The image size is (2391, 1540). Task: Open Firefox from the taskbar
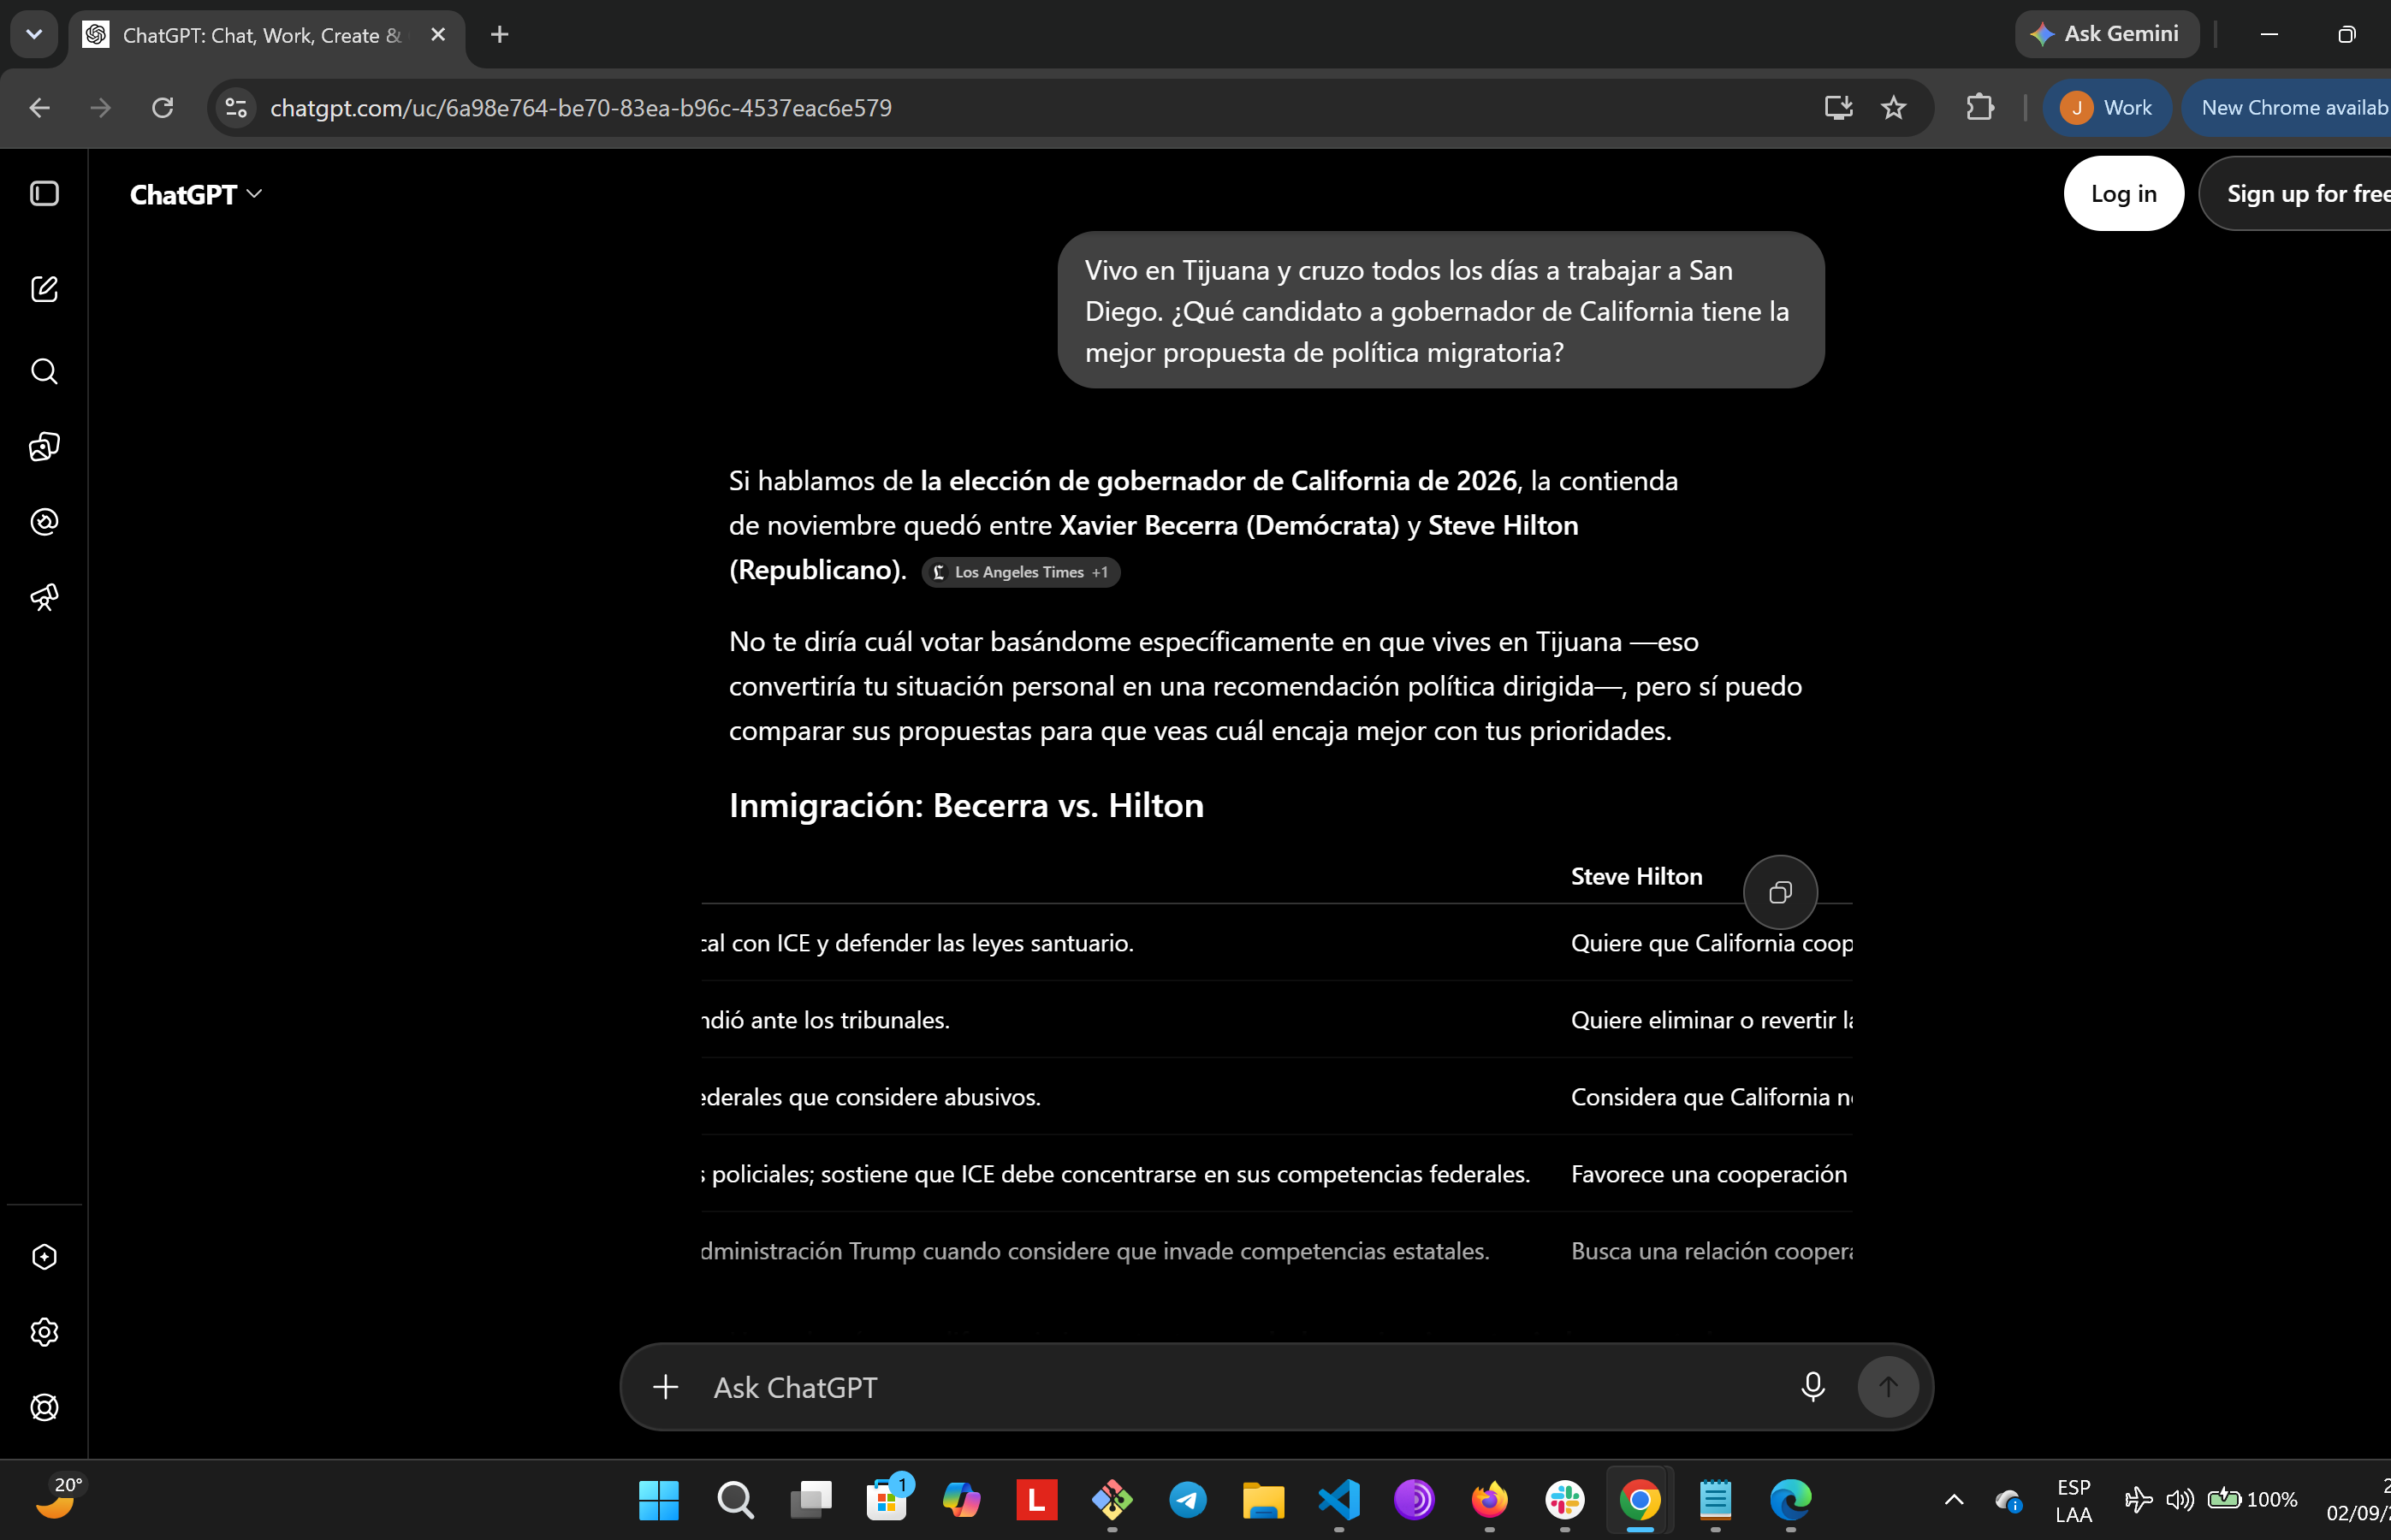(1490, 1499)
